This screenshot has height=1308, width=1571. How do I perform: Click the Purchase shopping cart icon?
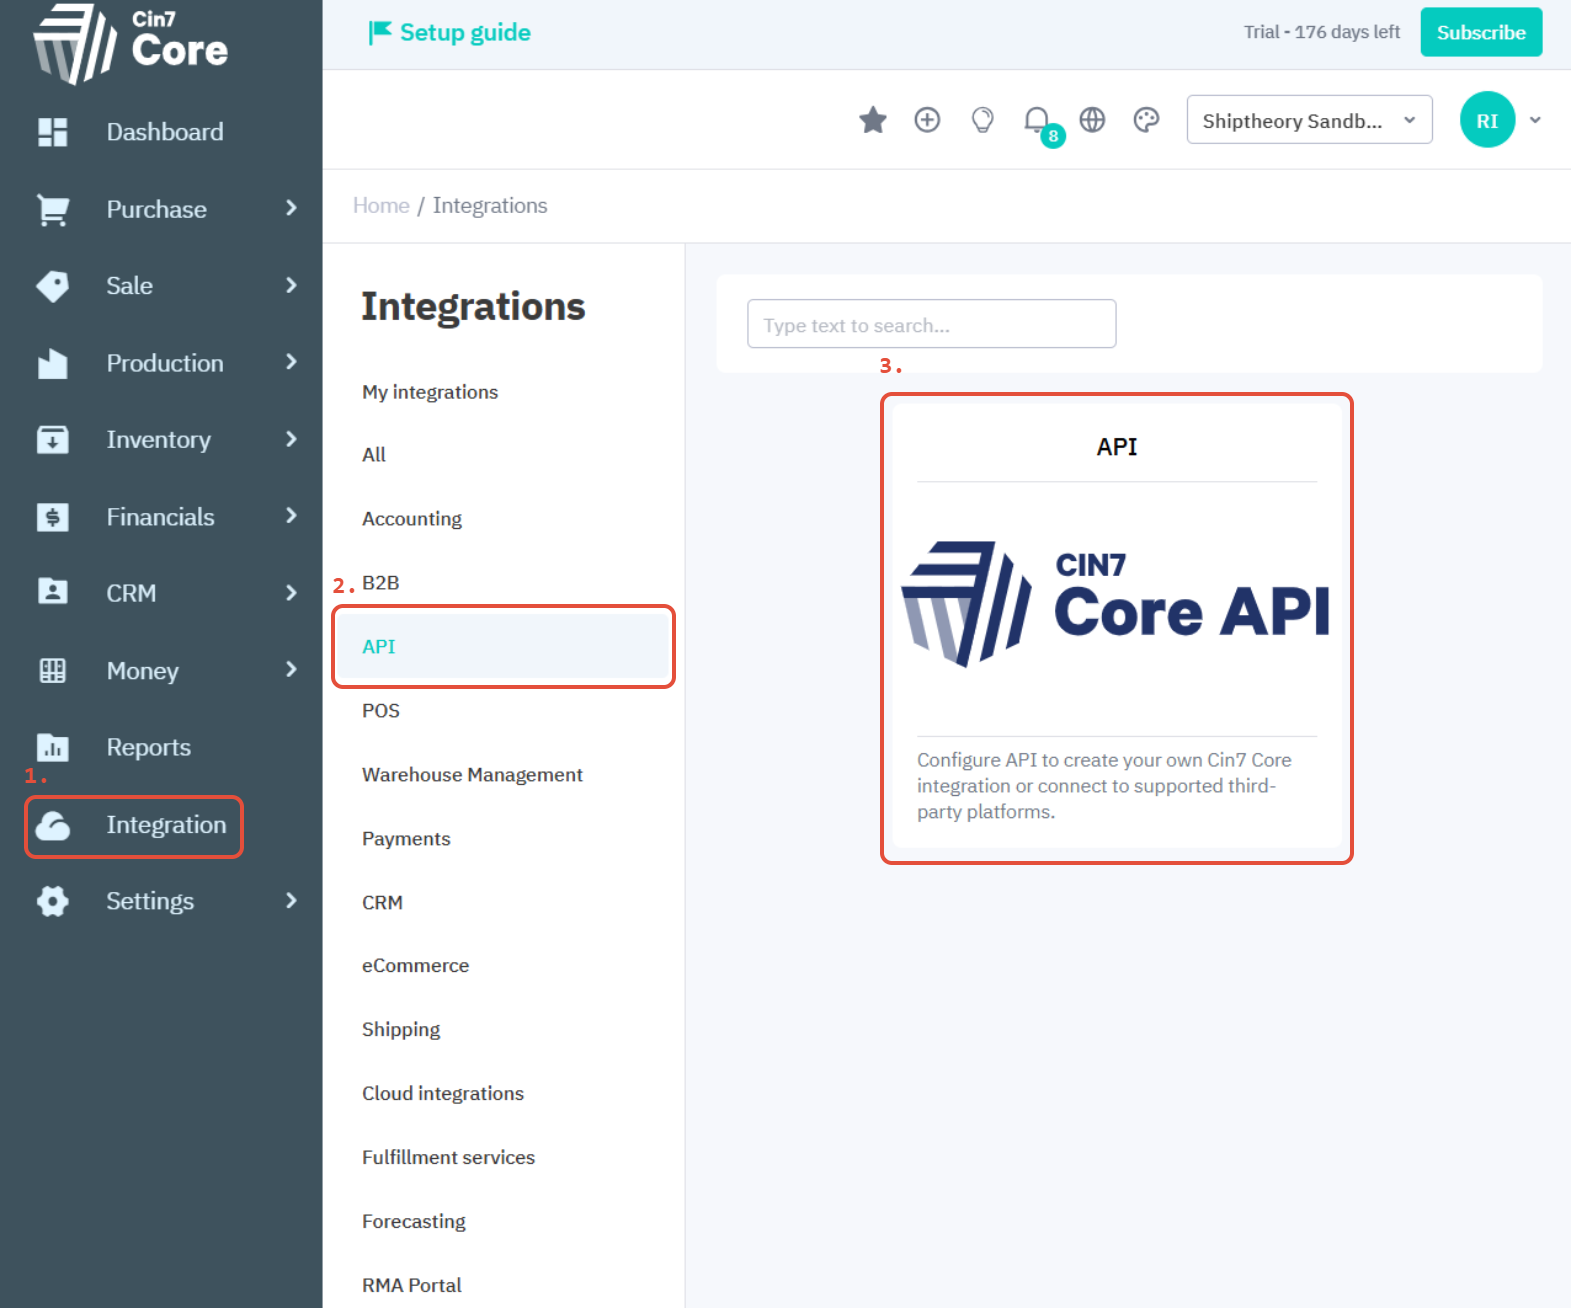(x=52, y=209)
